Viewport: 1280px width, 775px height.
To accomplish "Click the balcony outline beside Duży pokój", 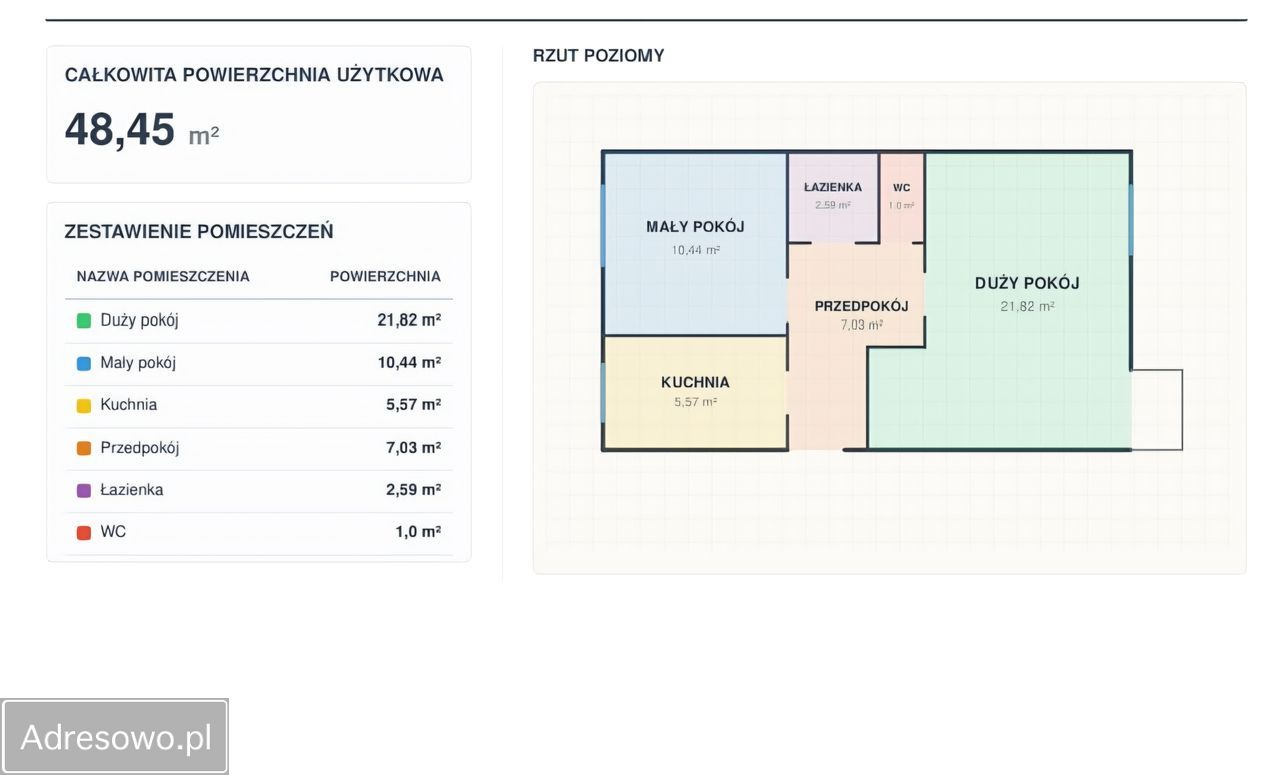I will coord(1157,410).
